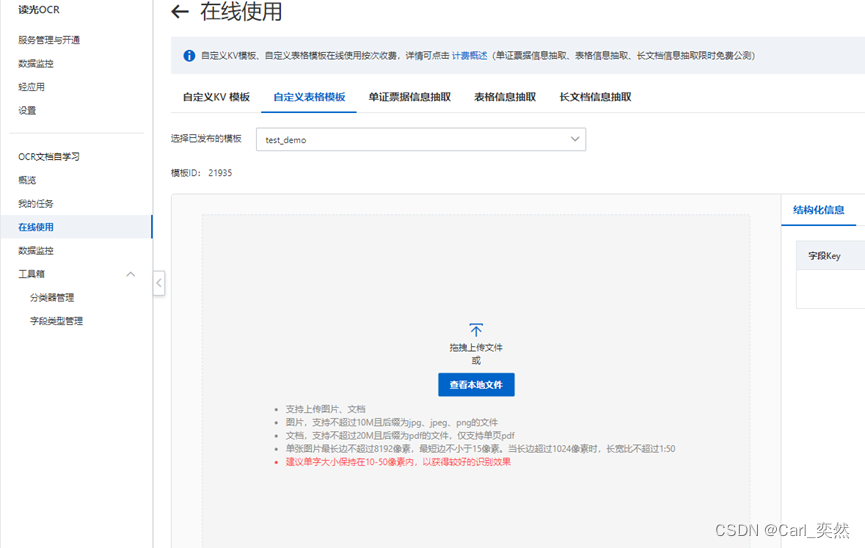Open the lower 数据监控 item below 在线使用
This screenshot has height=548, width=865.
point(36,251)
